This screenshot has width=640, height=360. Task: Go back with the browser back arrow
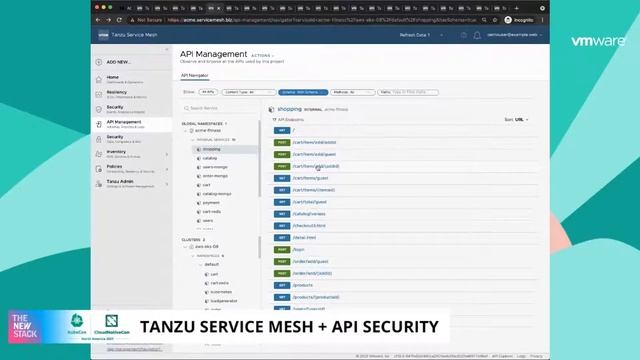[x=98, y=20]
